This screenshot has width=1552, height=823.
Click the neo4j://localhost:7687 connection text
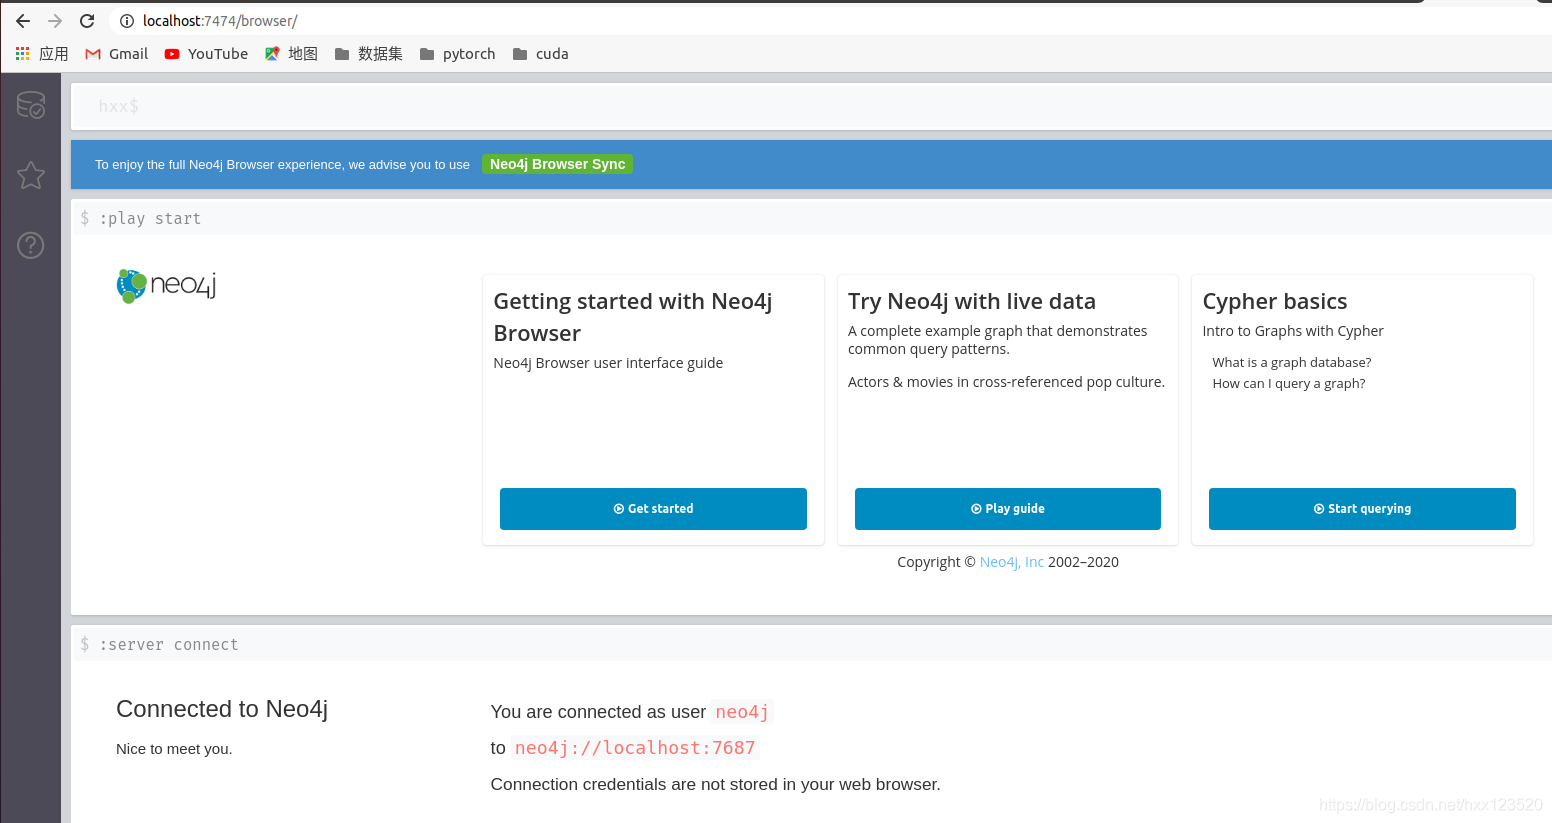pyautogui.click(x=635, y=748)
